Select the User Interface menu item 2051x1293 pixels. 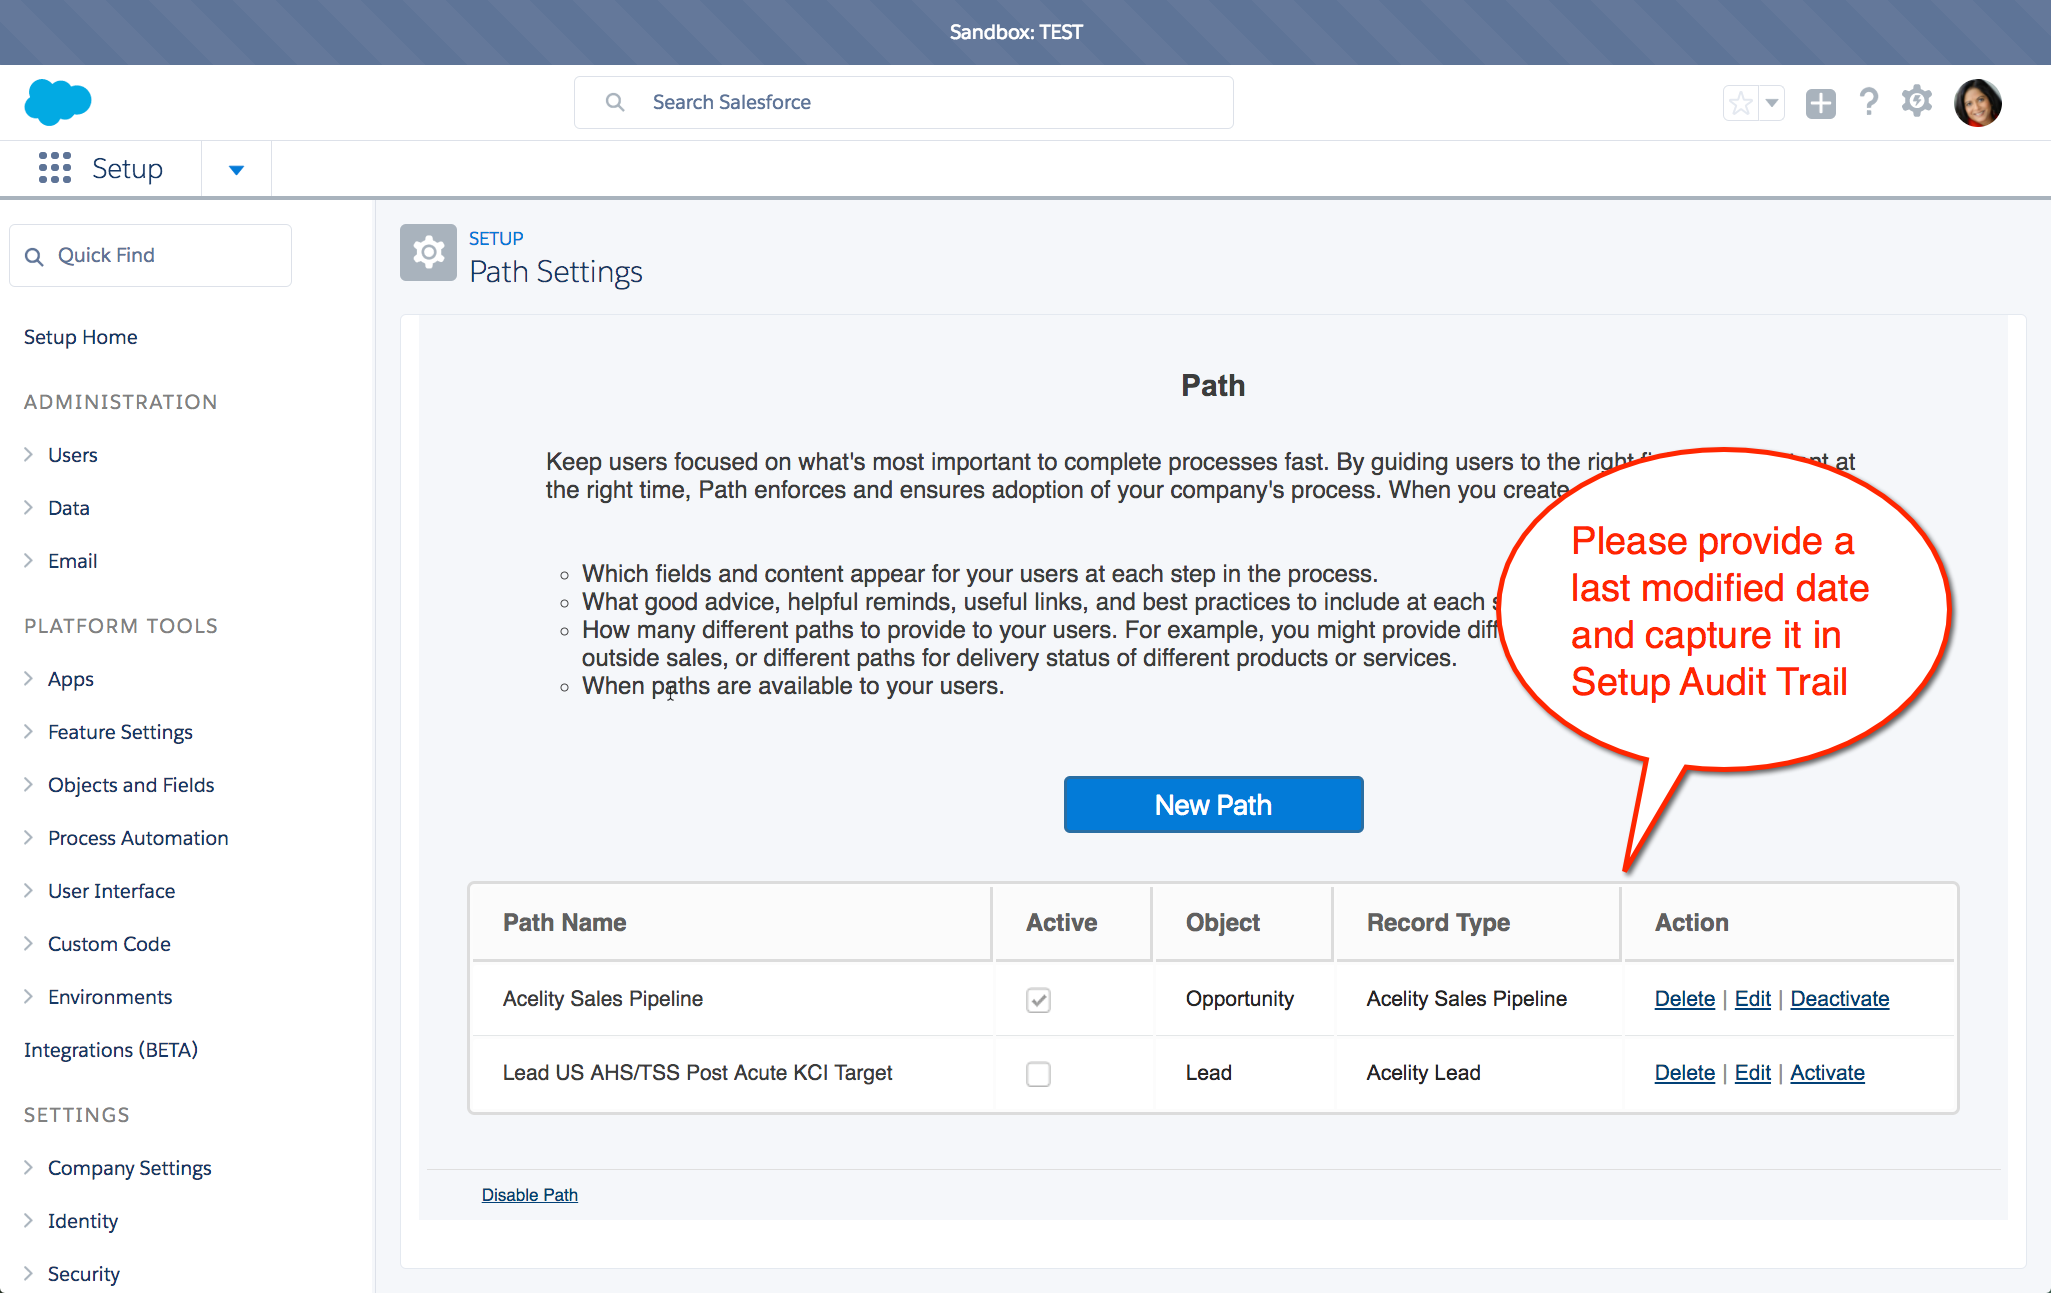coord(112,889)
